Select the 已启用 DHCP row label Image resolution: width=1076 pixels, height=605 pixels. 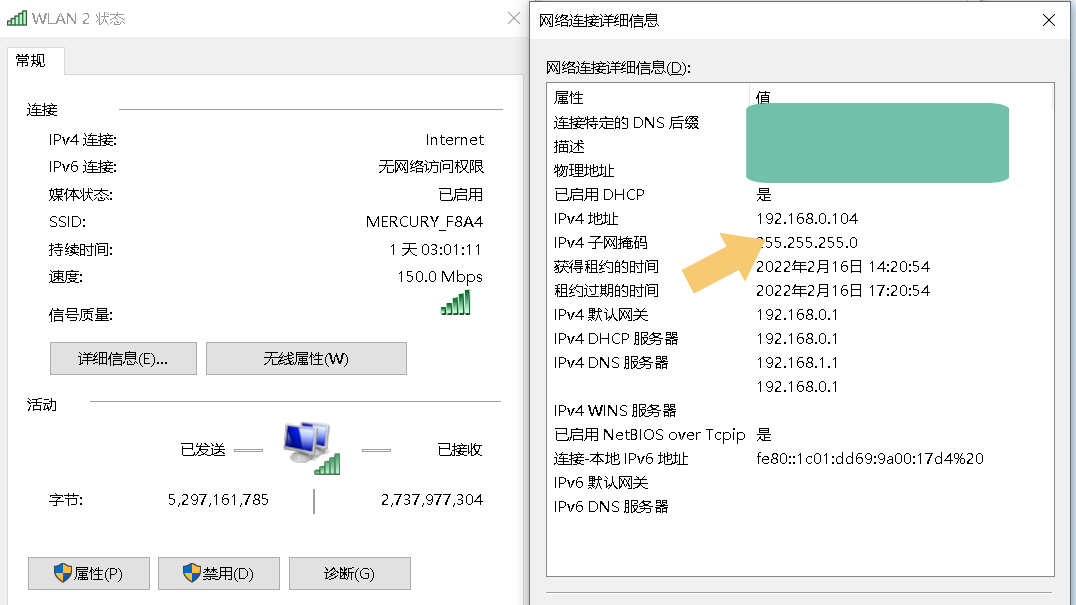click(x=599, y=194)
